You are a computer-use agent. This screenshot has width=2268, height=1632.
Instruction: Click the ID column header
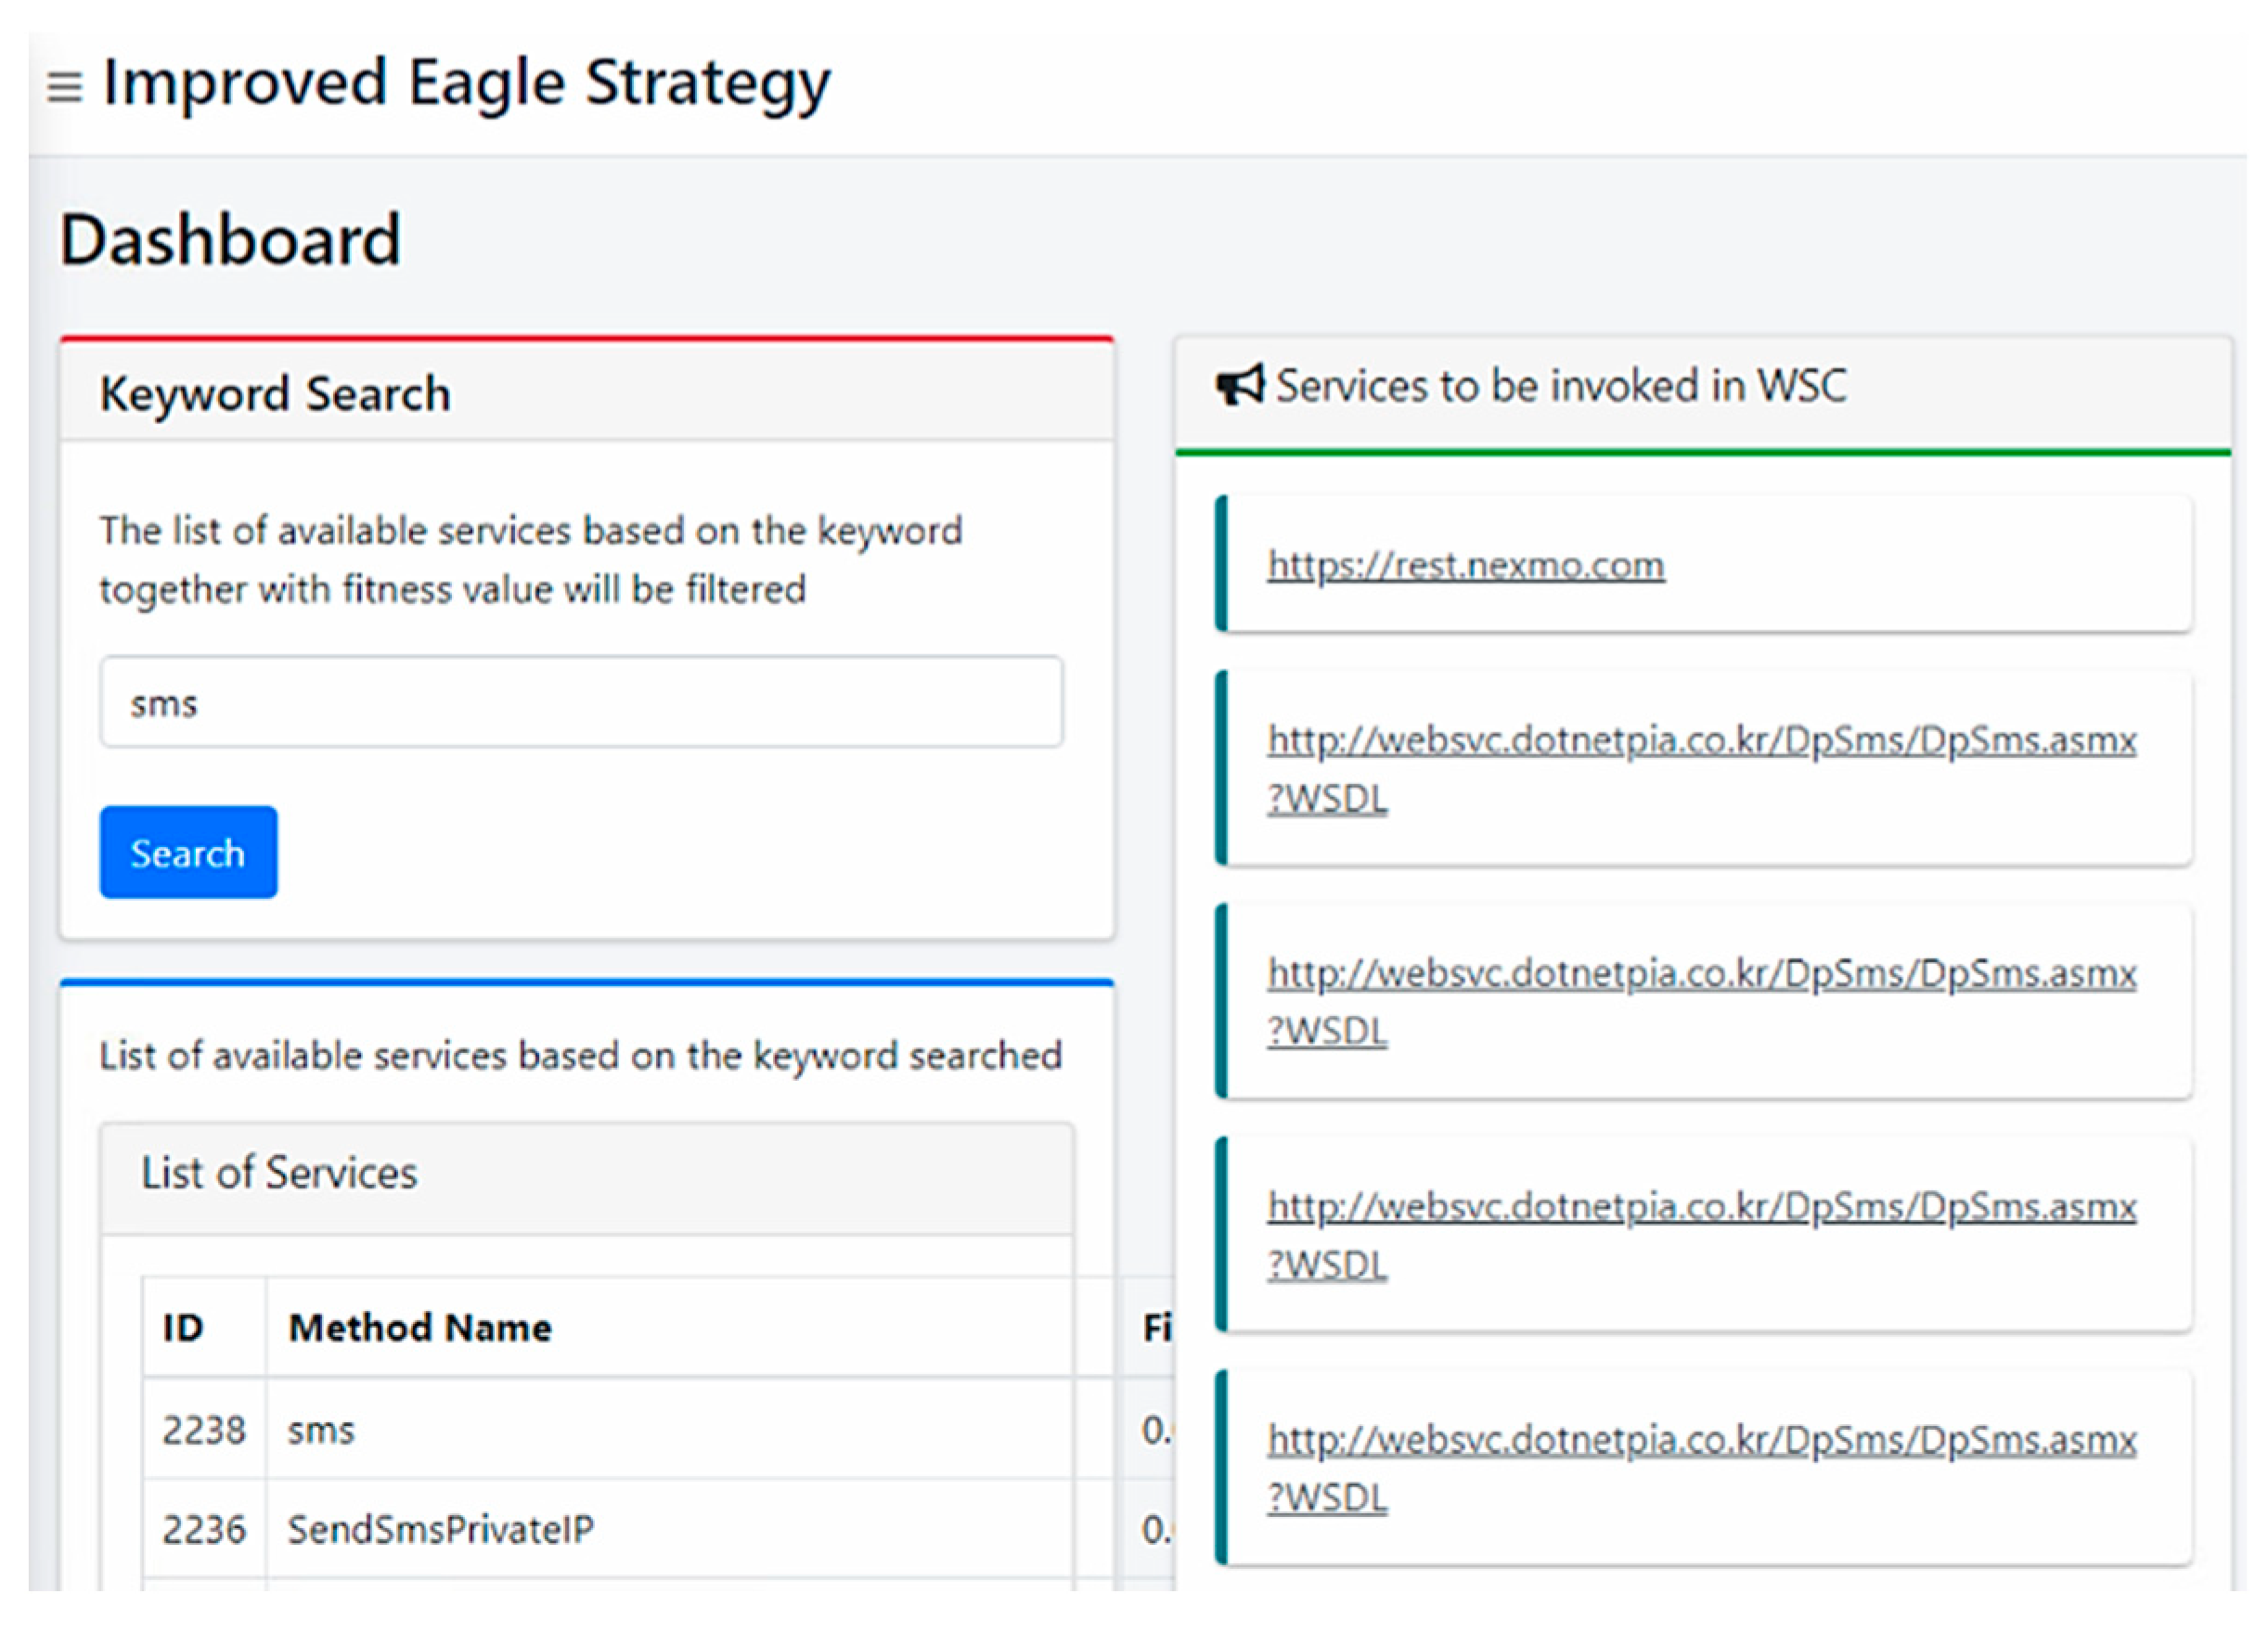[183, 1328]
